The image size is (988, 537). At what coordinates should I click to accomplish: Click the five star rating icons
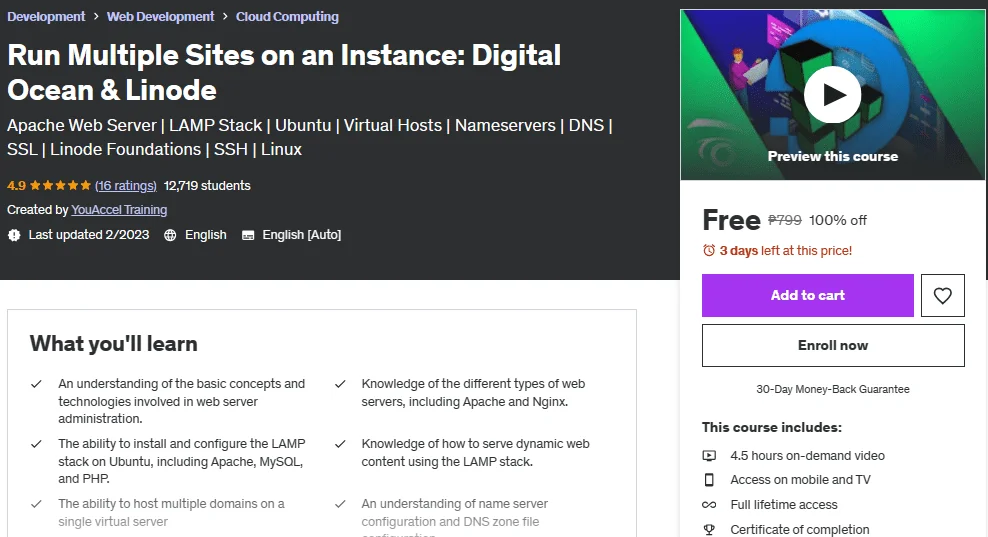click(x=60, y=185)
